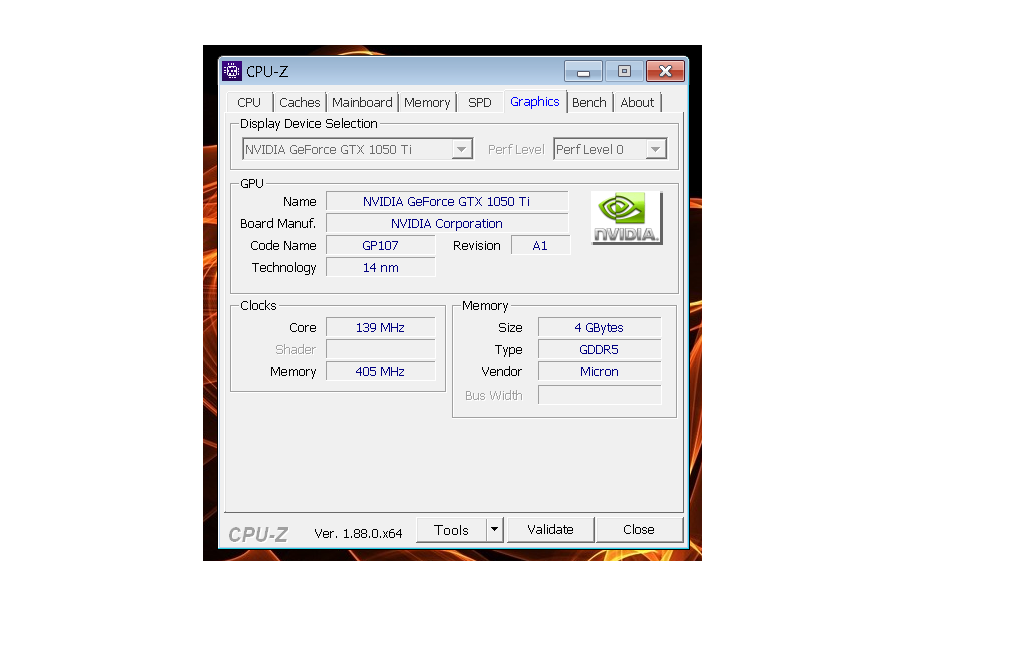Click the empty Shader clock field
The image size is (1014, 670).
click(380, 350)
